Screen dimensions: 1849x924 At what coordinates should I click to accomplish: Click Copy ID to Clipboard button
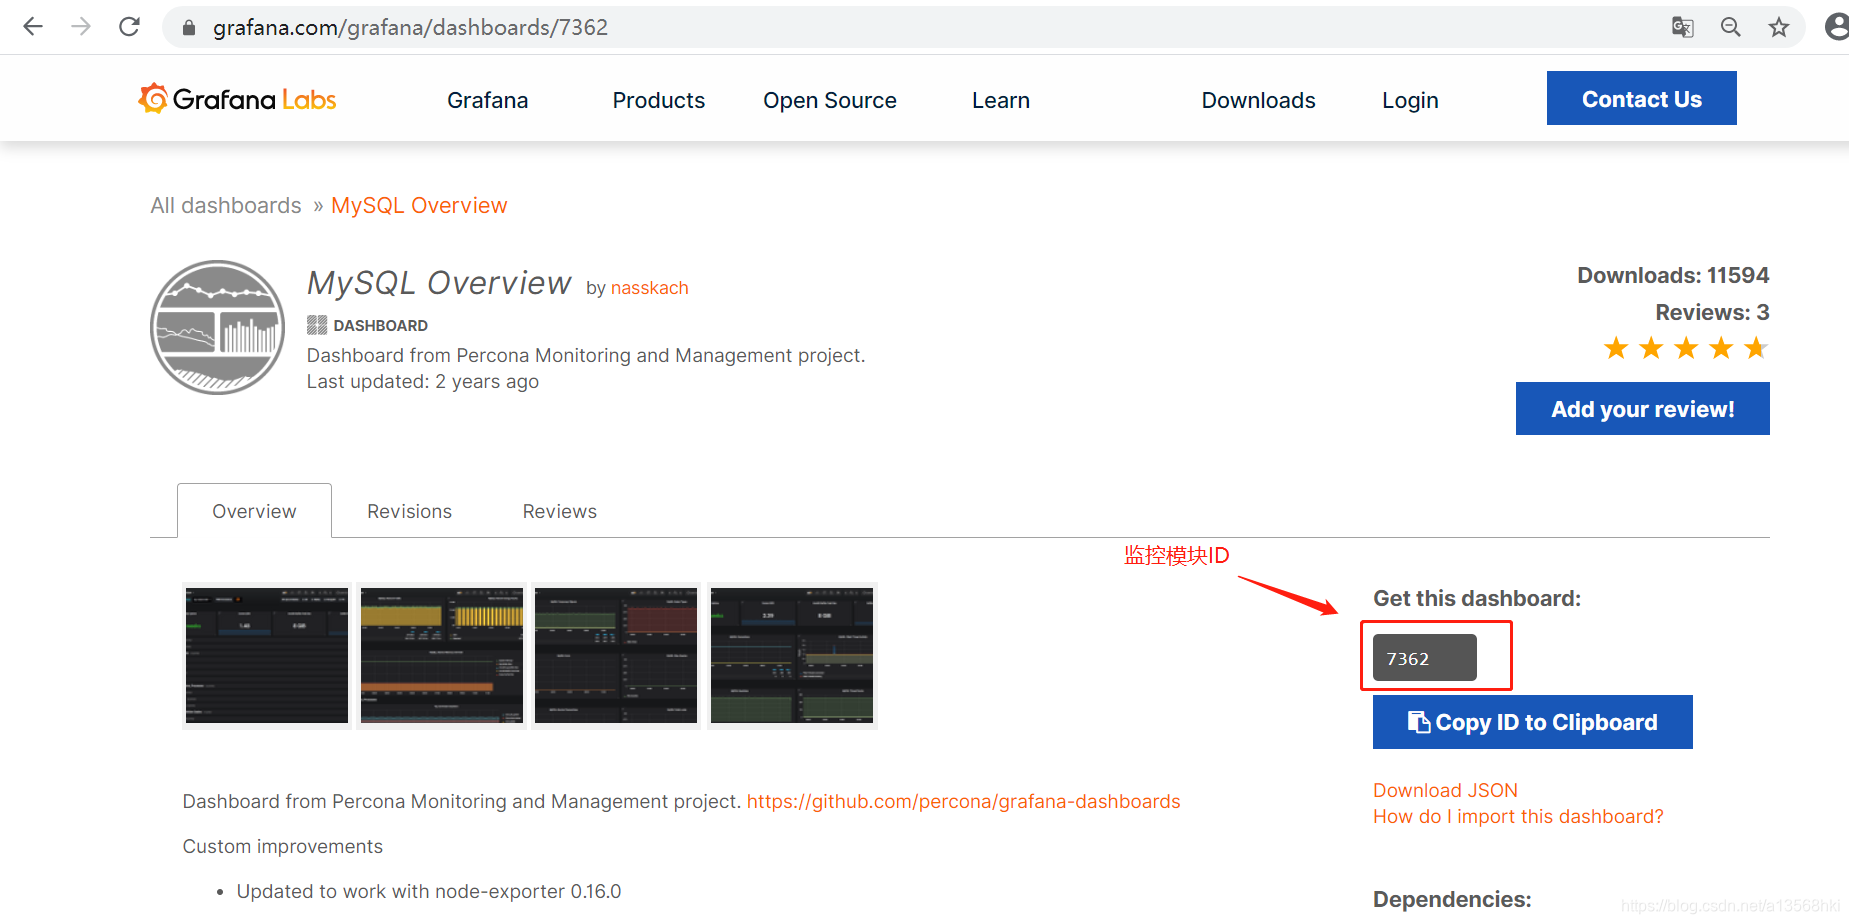tap(1533, 722)
